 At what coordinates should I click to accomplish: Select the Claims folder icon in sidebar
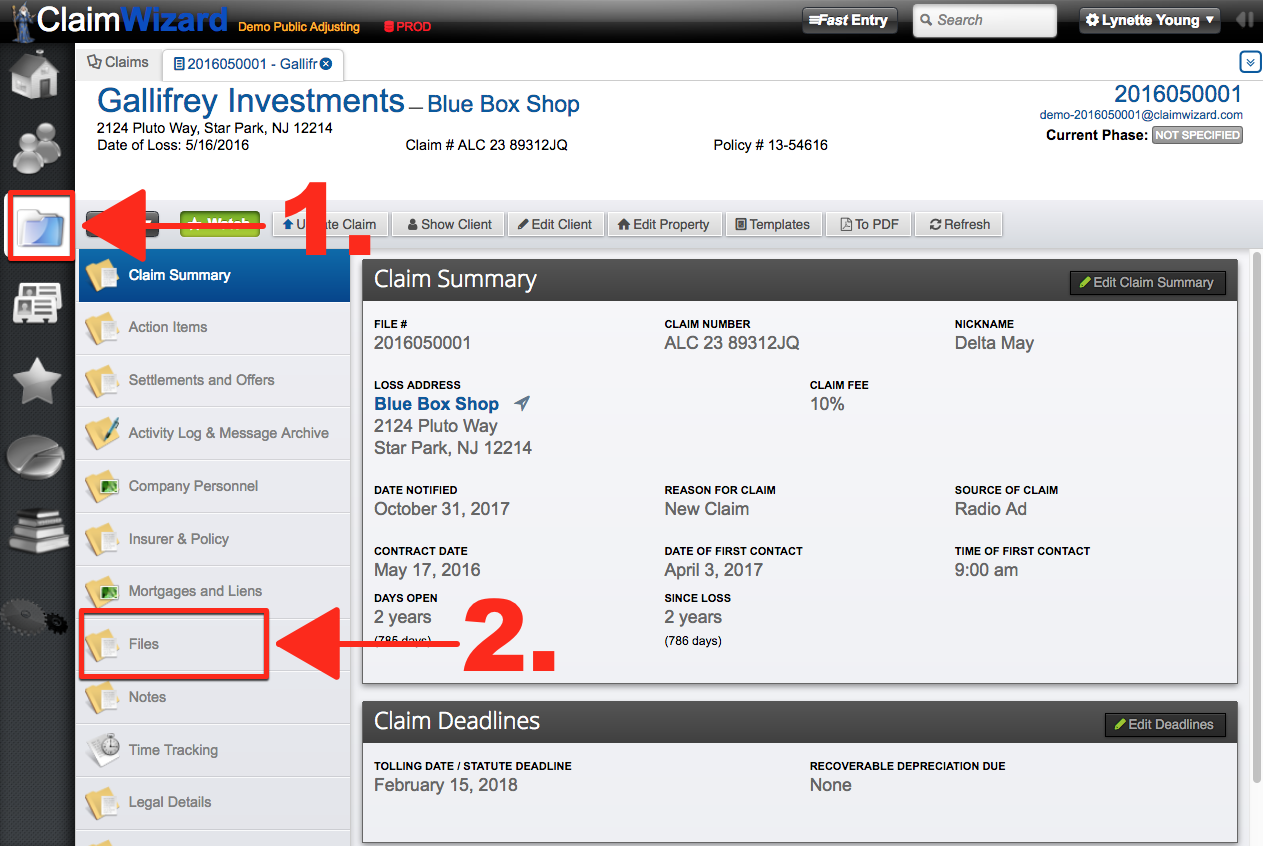[40, 224]
